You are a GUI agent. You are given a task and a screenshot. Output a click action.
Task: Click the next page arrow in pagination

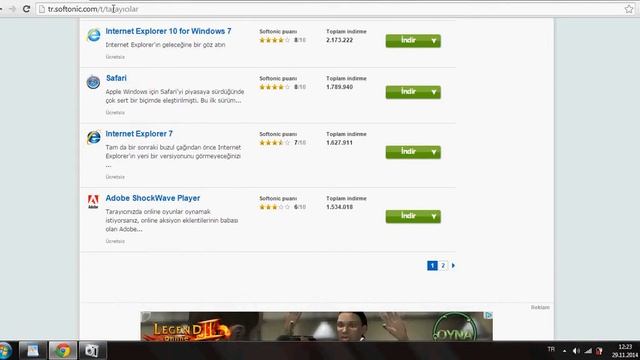pyautogui.click(x=453, y=266)
